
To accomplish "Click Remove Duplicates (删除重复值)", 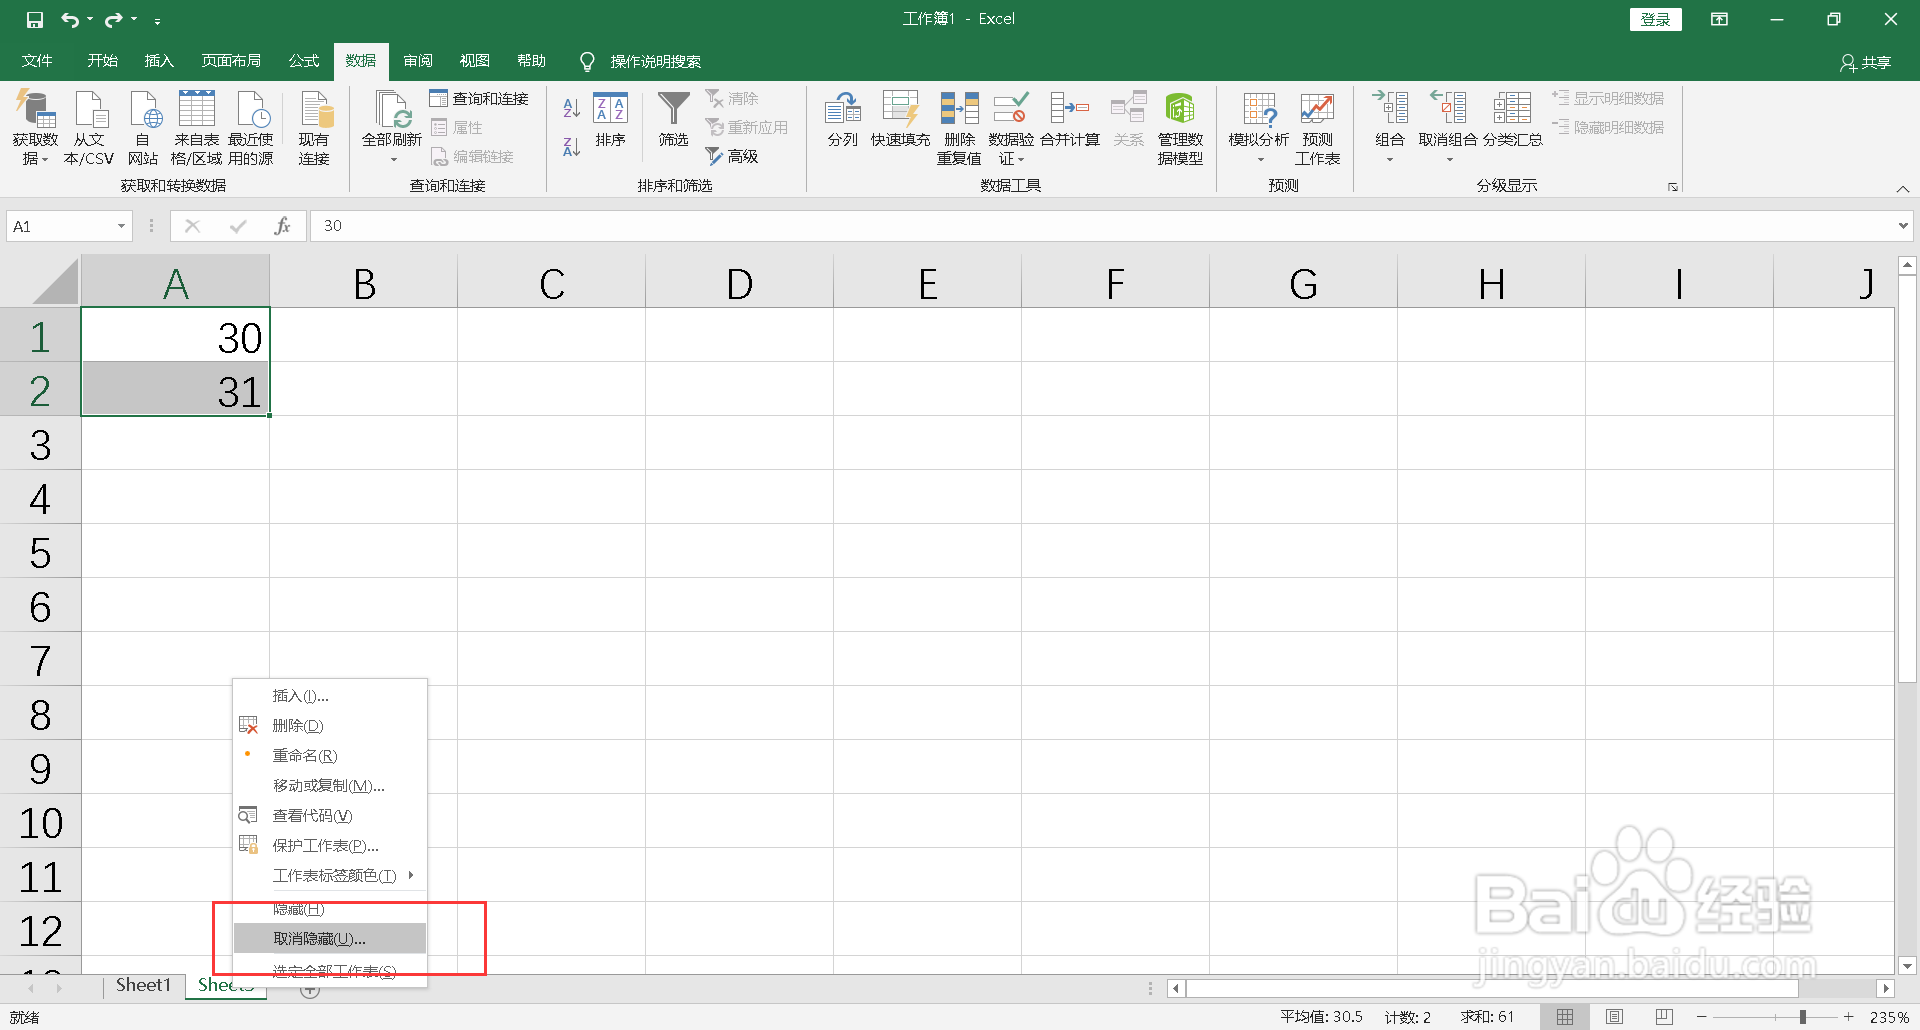I will click(959, 128).
